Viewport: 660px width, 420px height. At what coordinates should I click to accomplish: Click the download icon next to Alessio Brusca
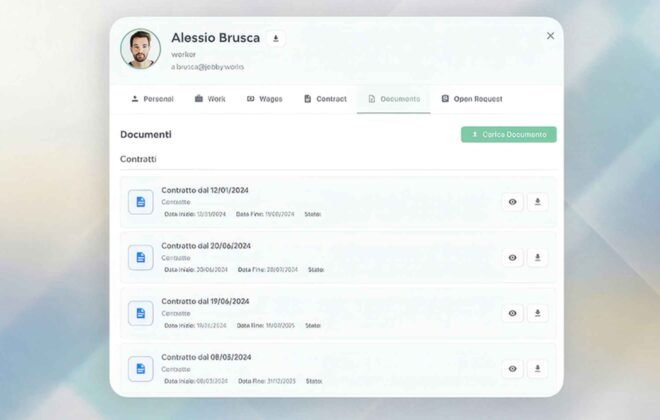pyautogui.click(x=276, y=38)
